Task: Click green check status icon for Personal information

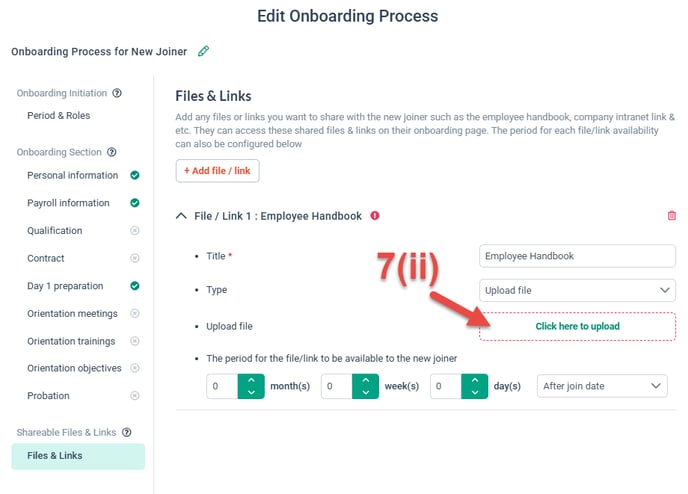Action: coord(135,175)
